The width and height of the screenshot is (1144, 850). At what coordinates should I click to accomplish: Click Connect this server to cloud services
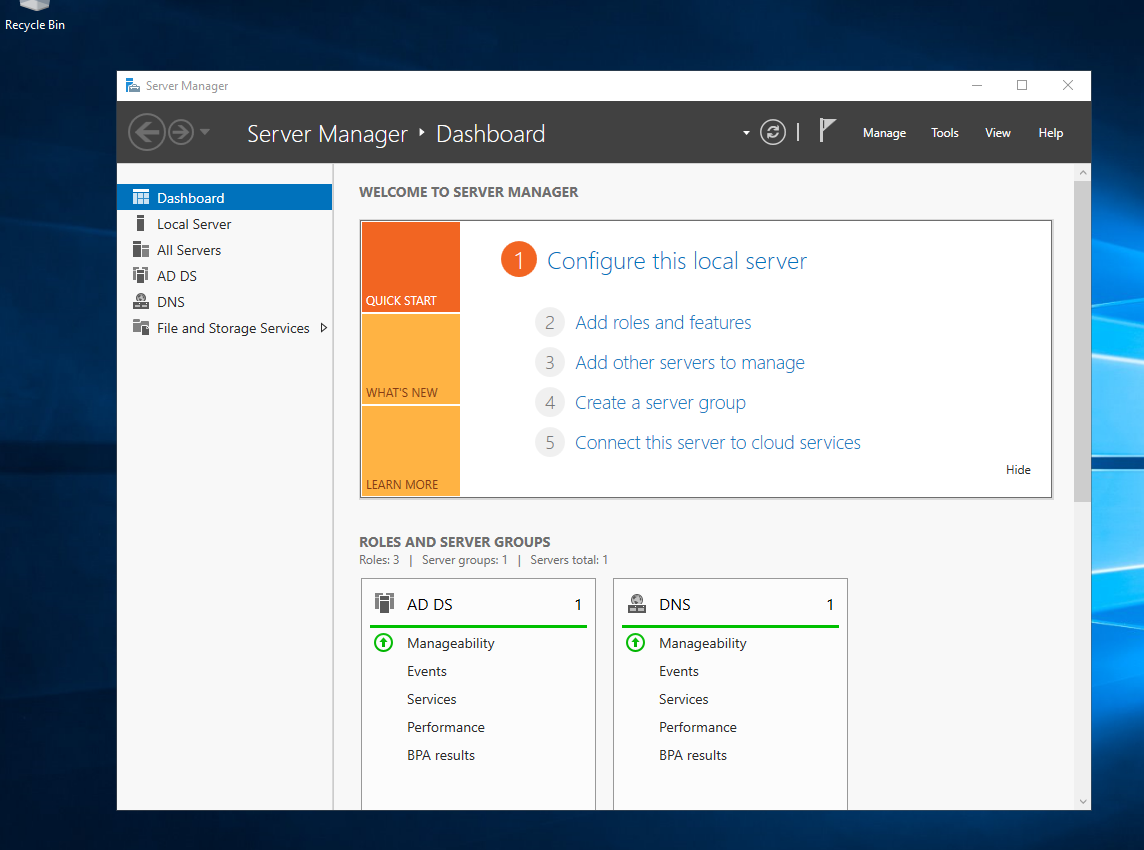(717, 443)
